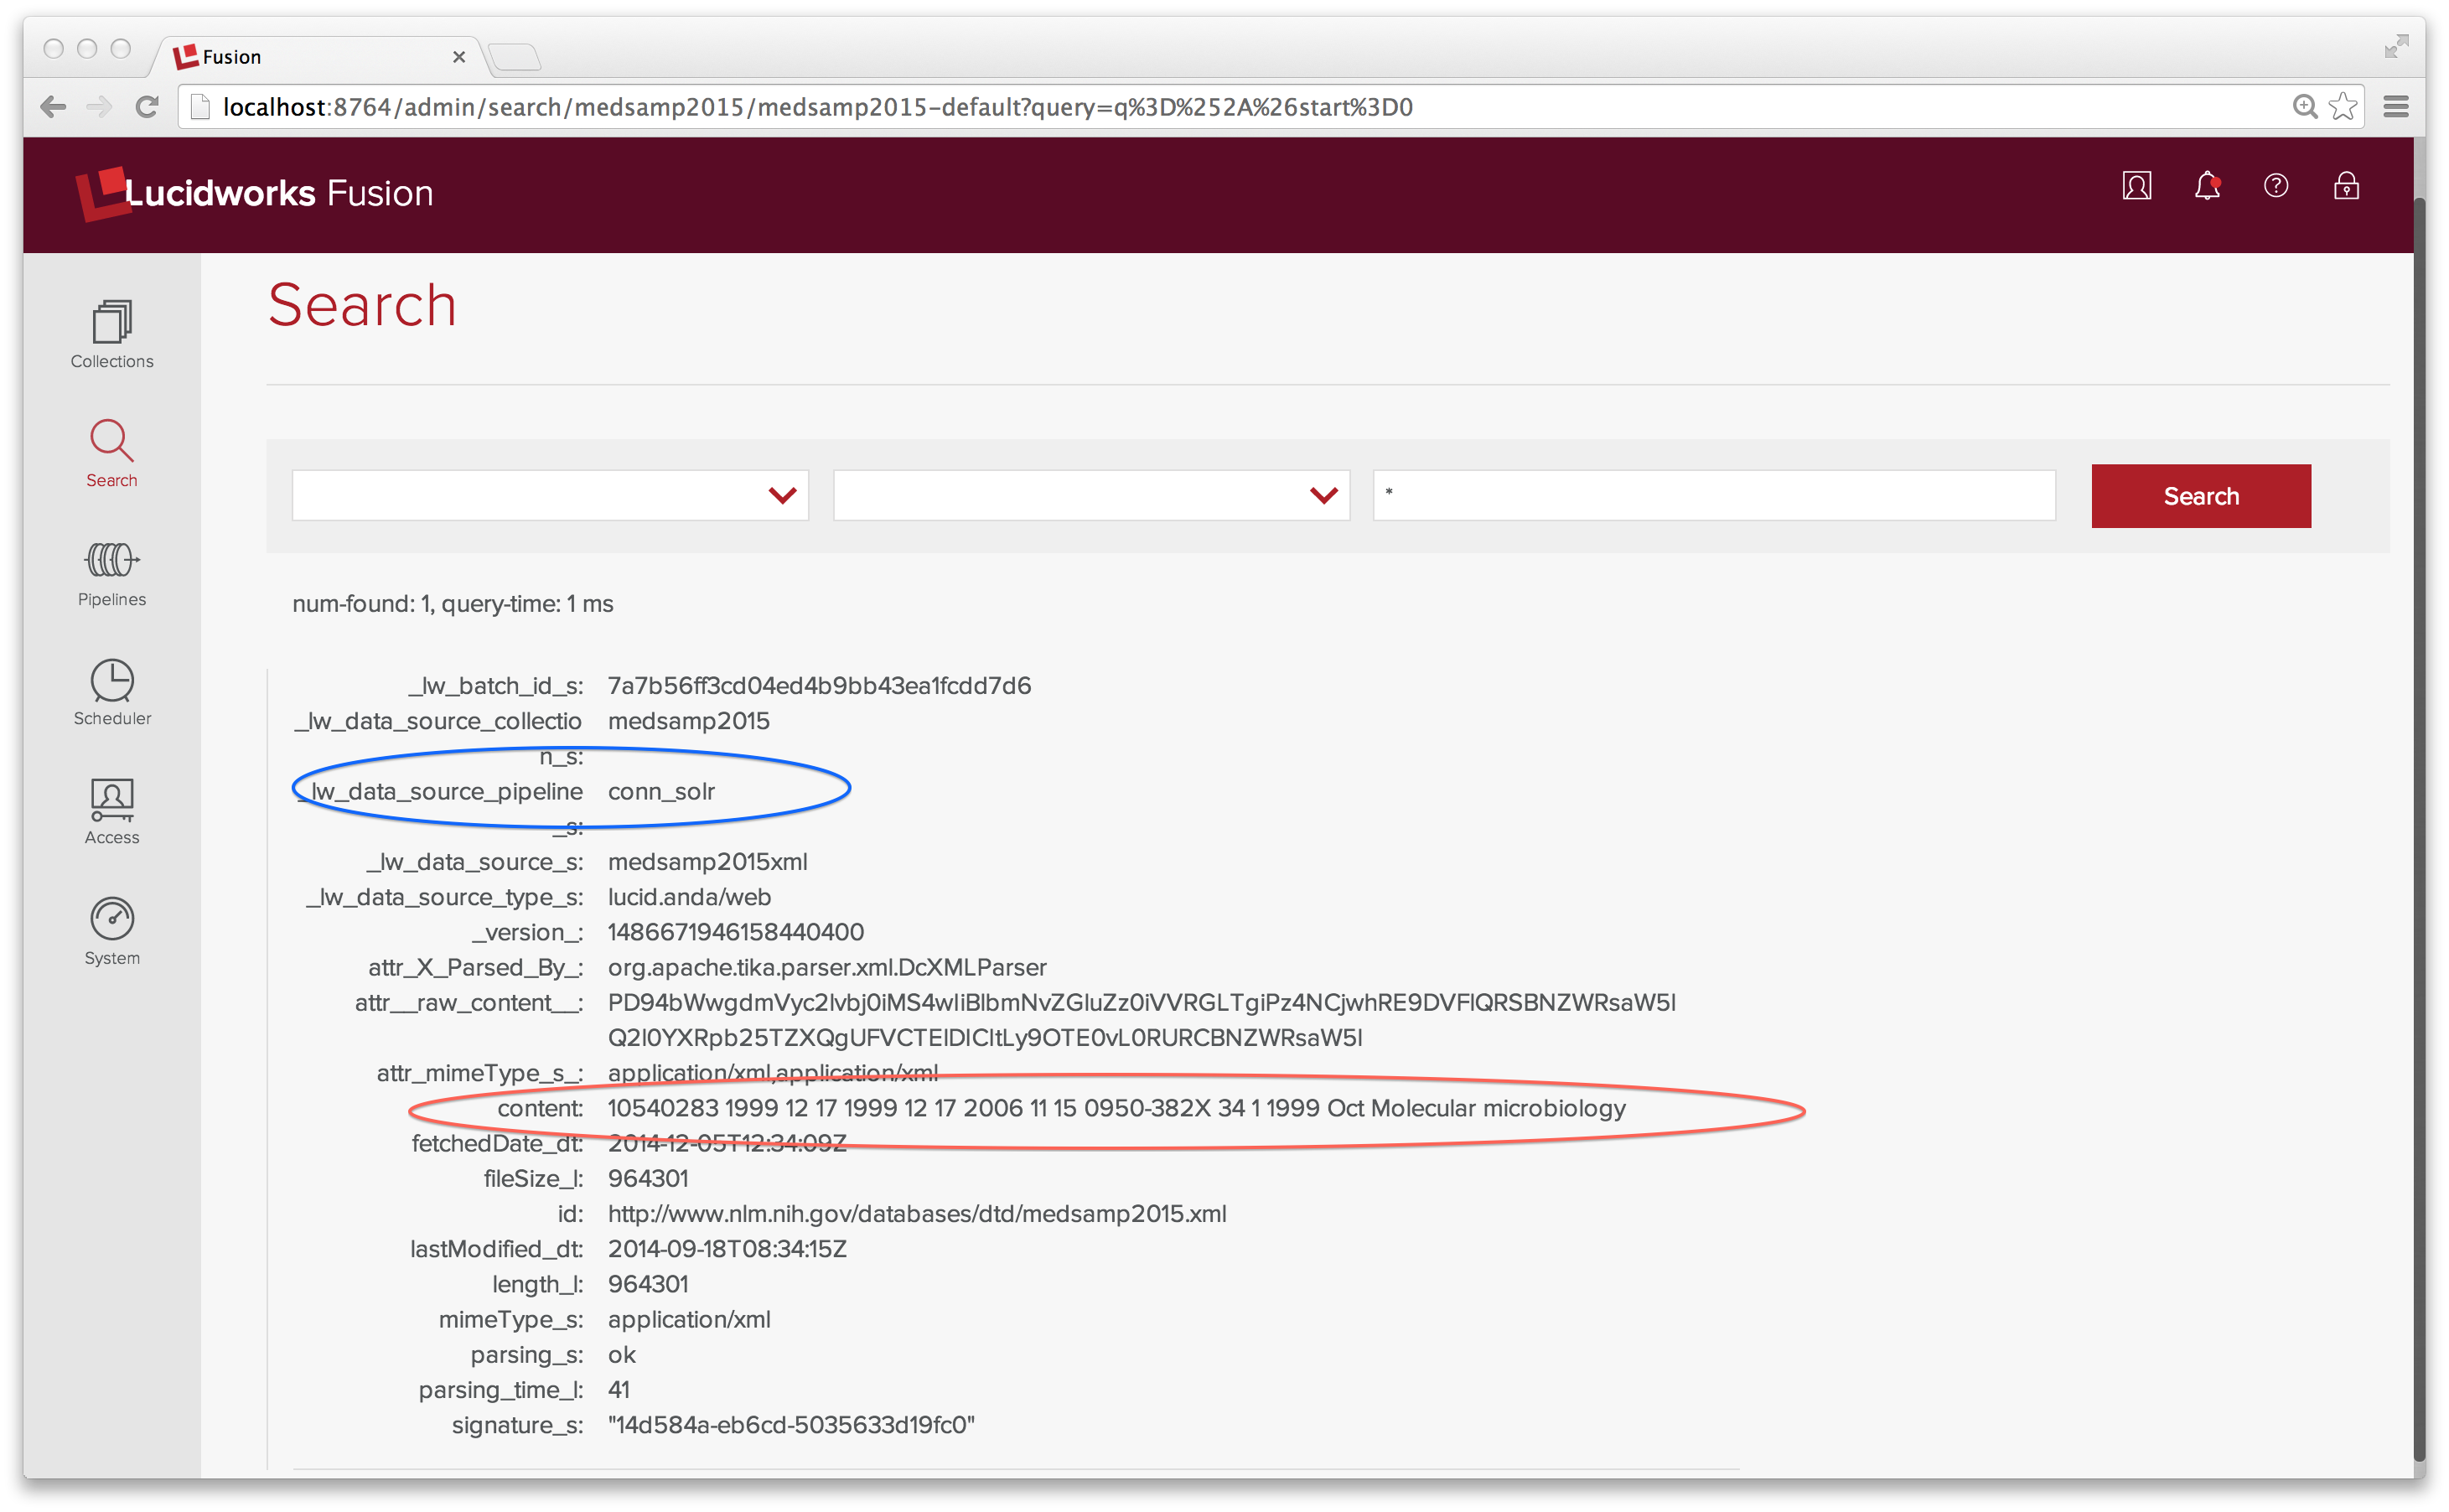Open the Access section
This screenshot has height=1512, width=2449.
click(112, 811)
